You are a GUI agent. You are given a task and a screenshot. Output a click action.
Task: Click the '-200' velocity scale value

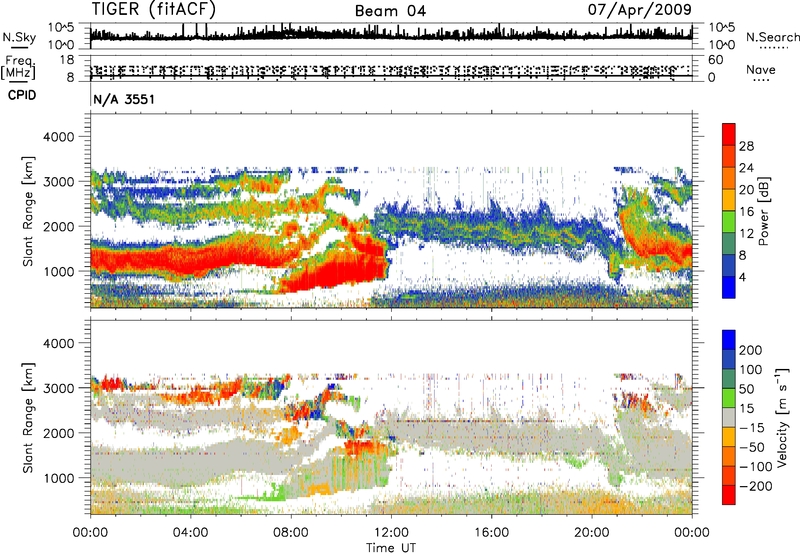tap(754, 486)
